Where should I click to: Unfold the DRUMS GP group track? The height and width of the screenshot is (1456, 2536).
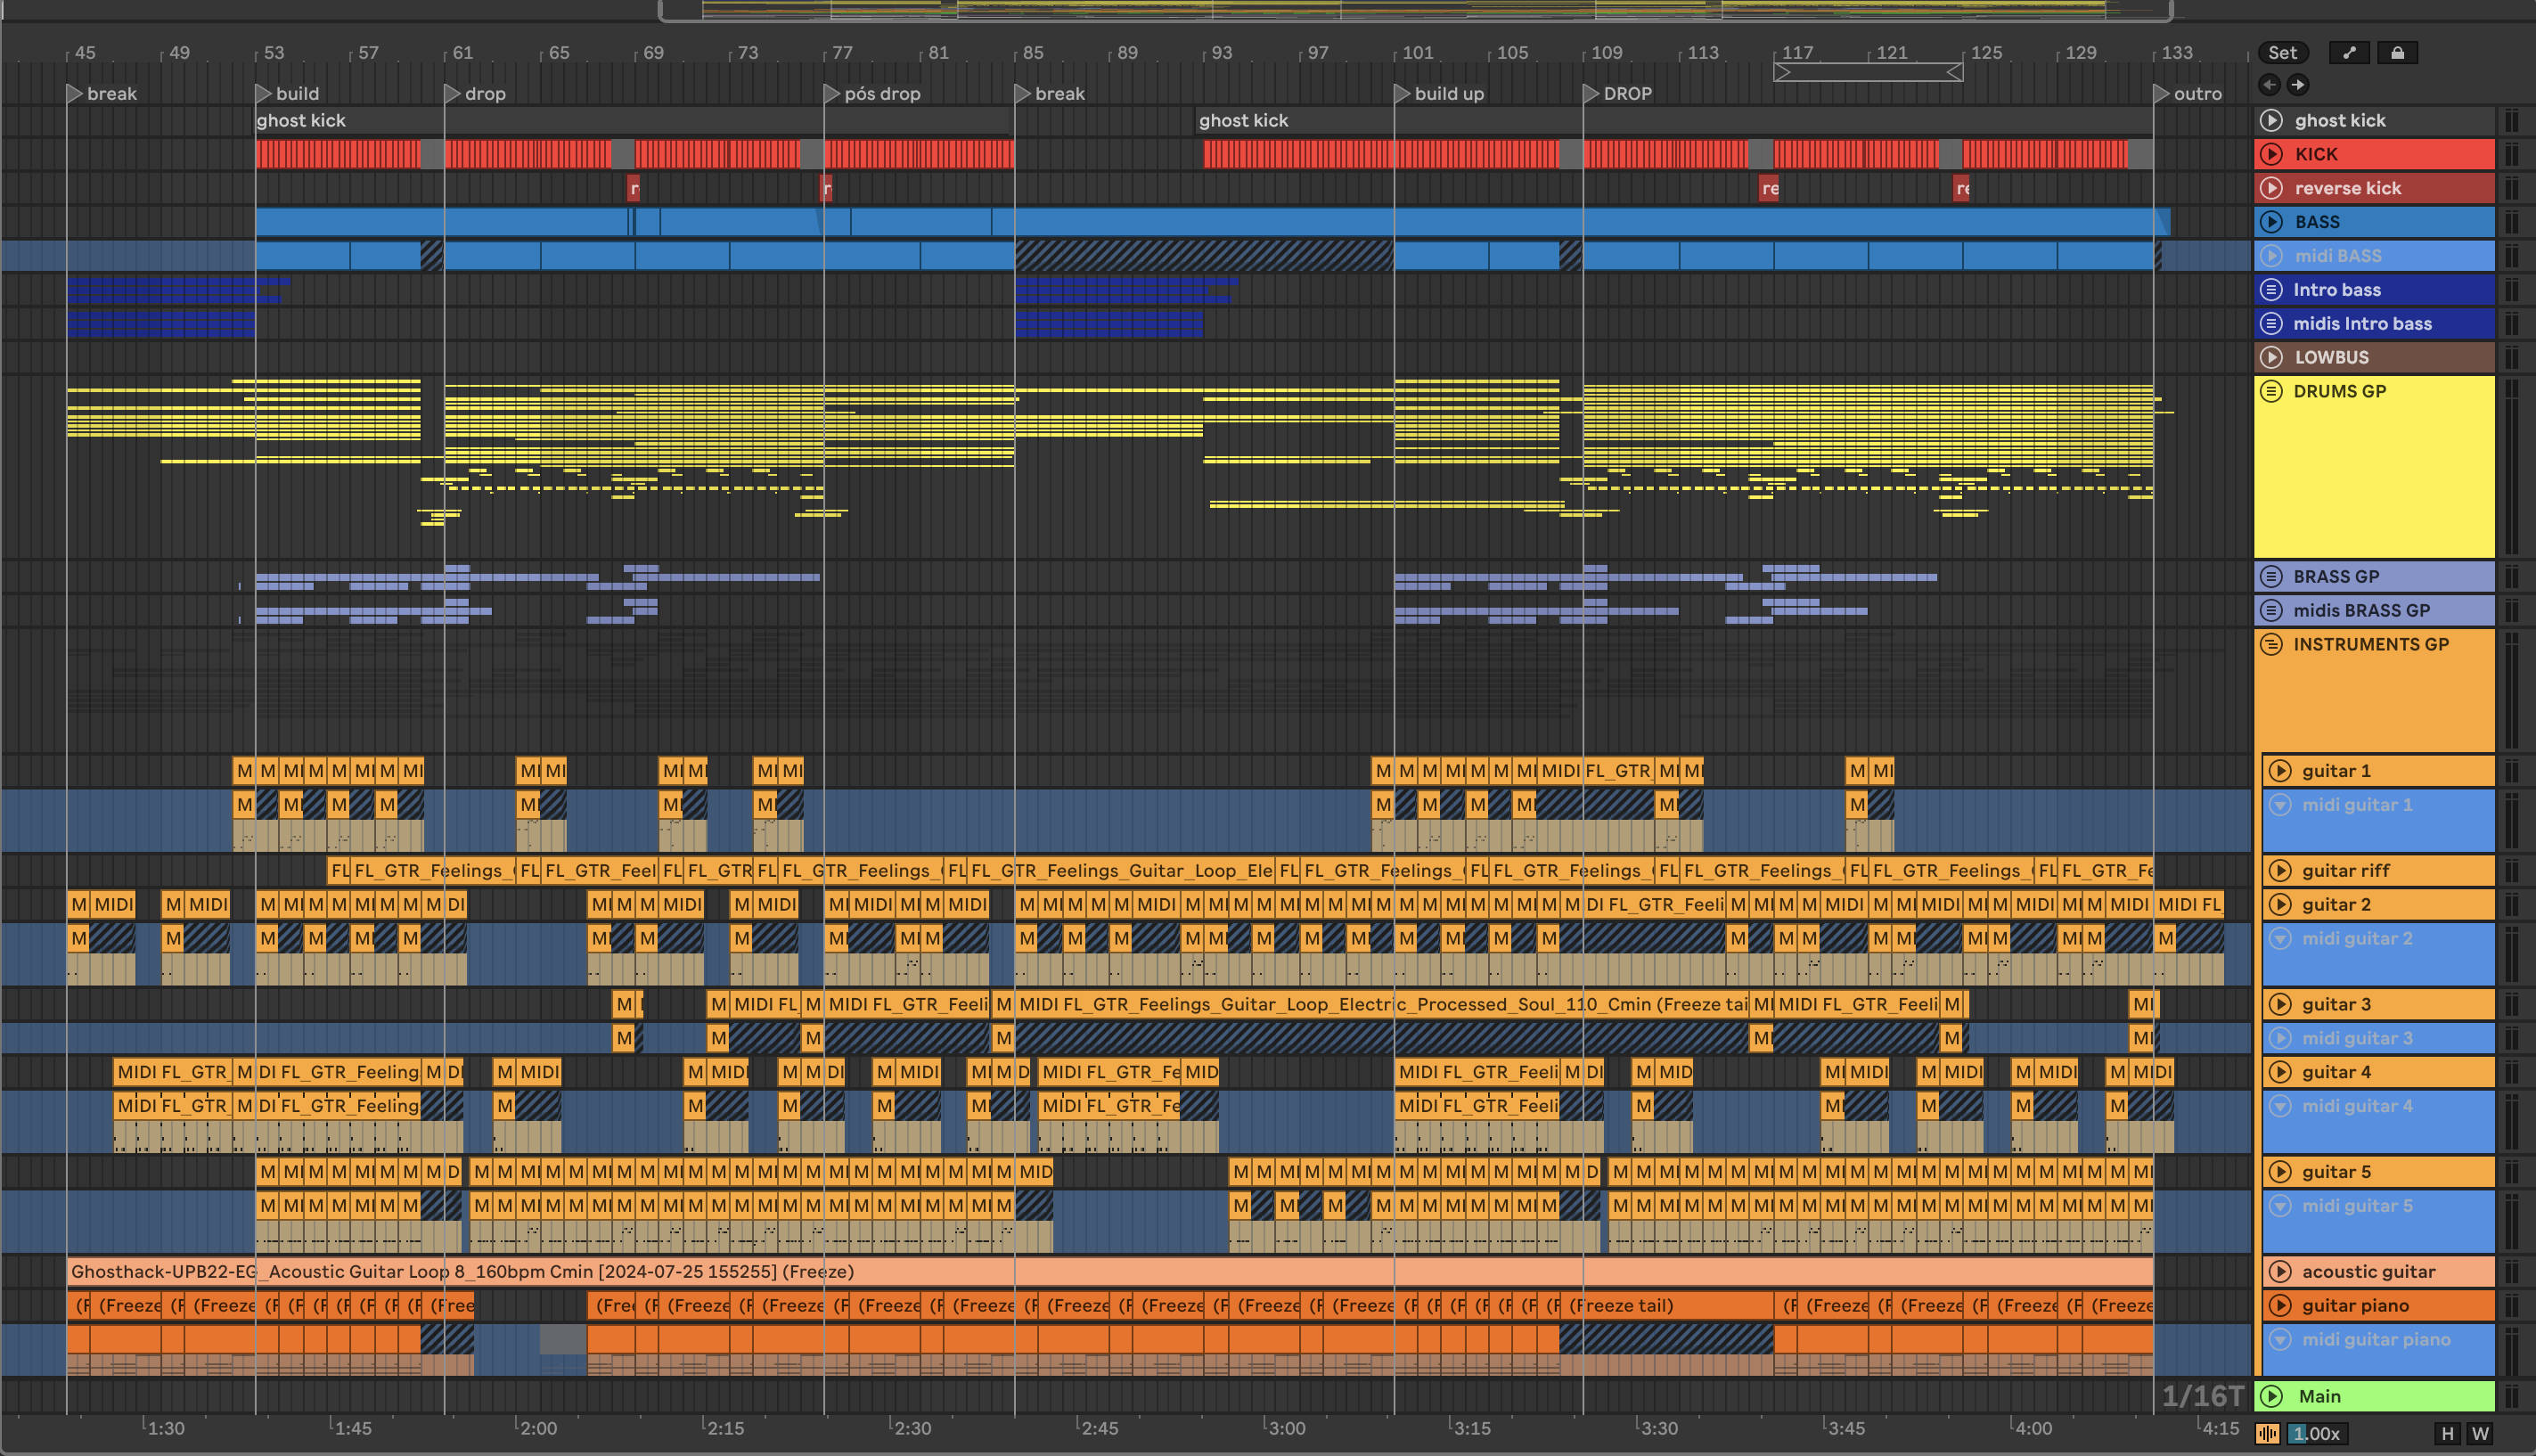point(2272,391)
